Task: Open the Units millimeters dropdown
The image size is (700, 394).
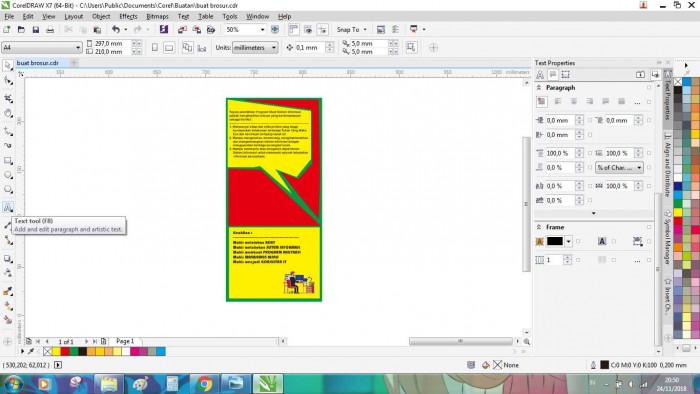Action: click(x=273, y=47)
